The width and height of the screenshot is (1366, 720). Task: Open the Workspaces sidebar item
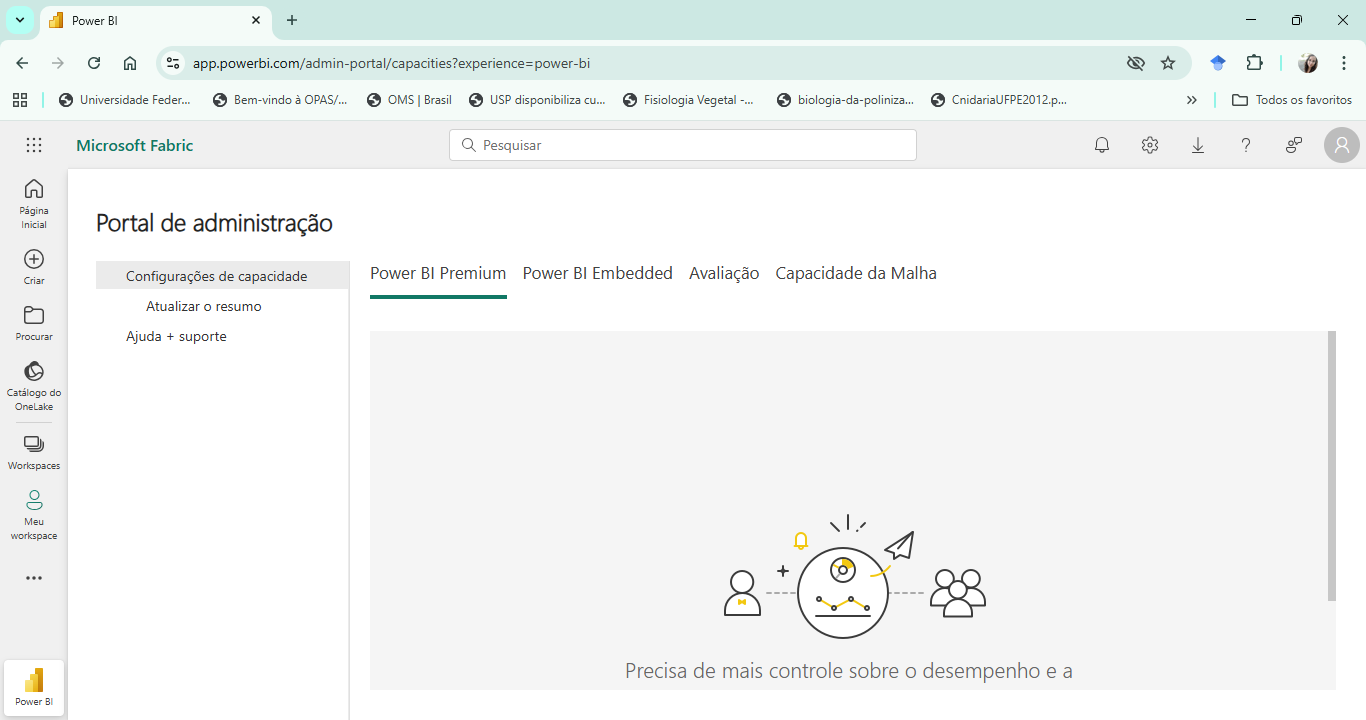(34, 452)
